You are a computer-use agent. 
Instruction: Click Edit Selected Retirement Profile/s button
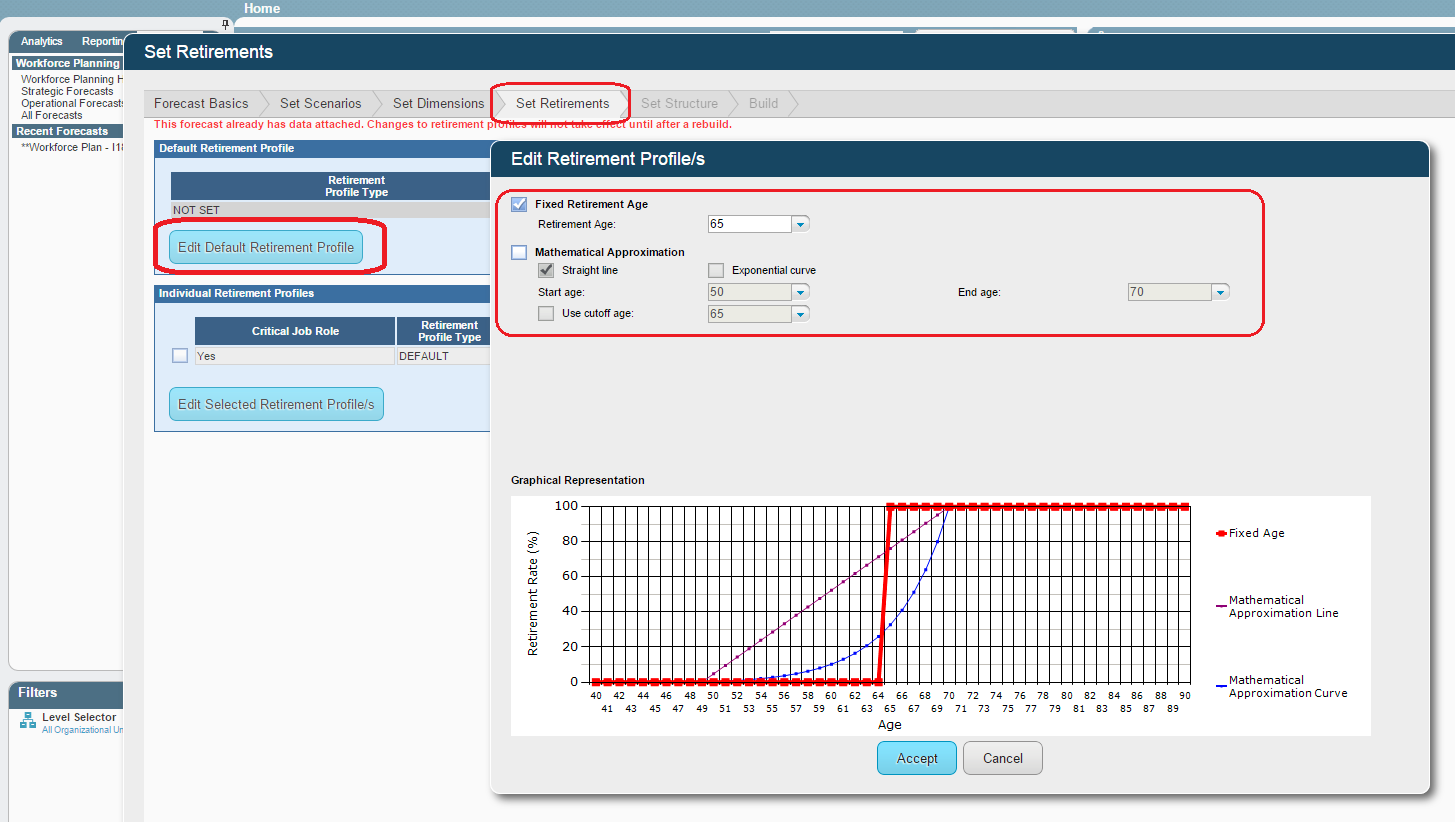(x=276, y=404)
